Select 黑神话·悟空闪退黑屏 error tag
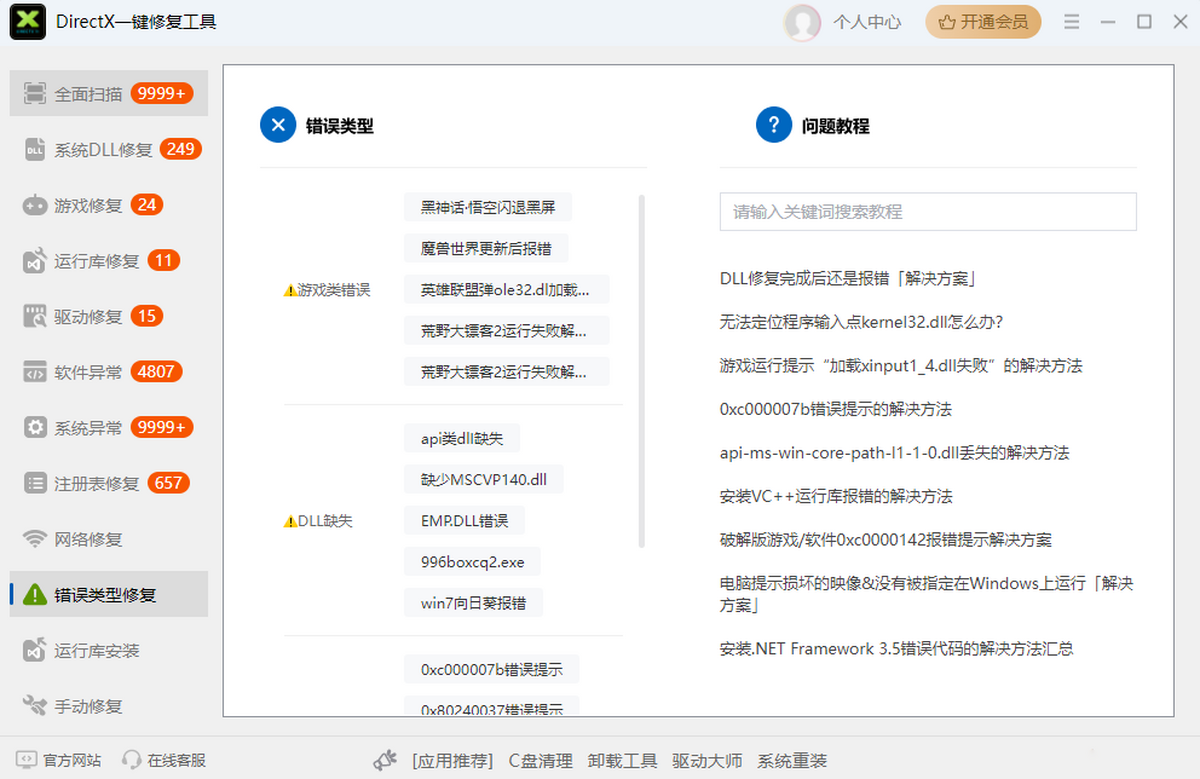Screen dimensions: 1200x779 coord(488,208)
